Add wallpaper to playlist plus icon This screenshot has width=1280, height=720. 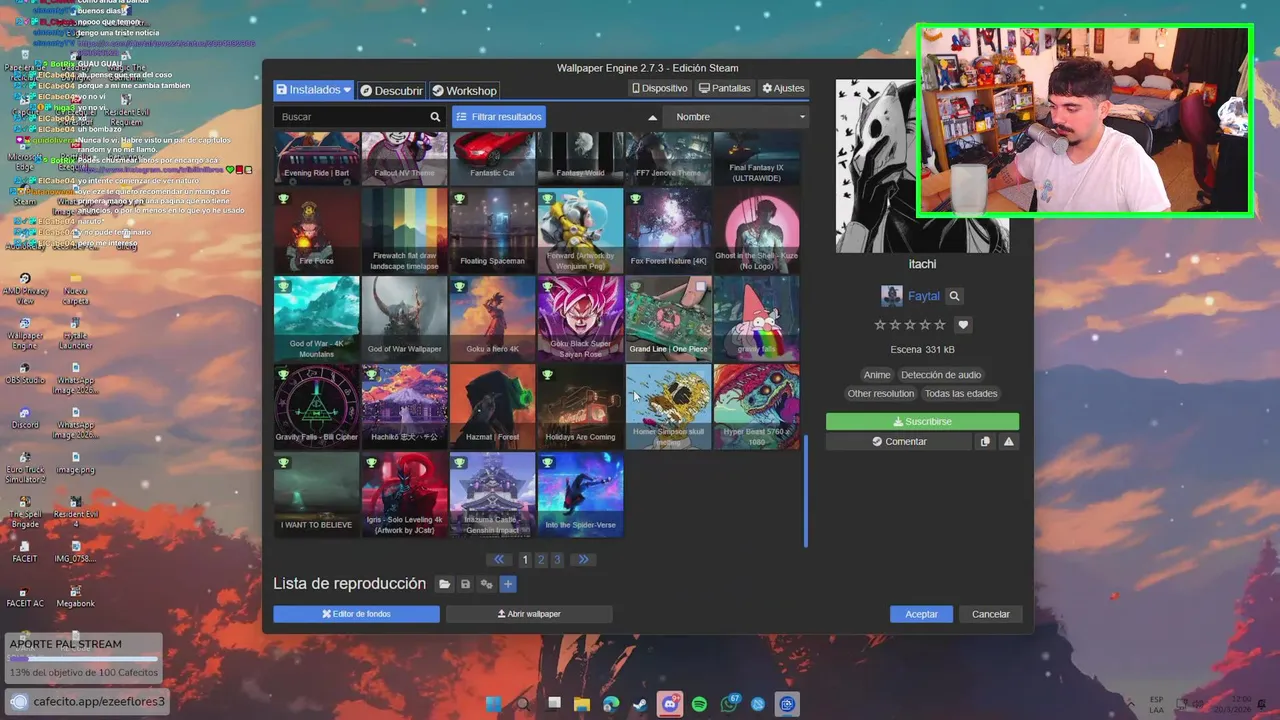pyautogui.click(x=508, y=584)
